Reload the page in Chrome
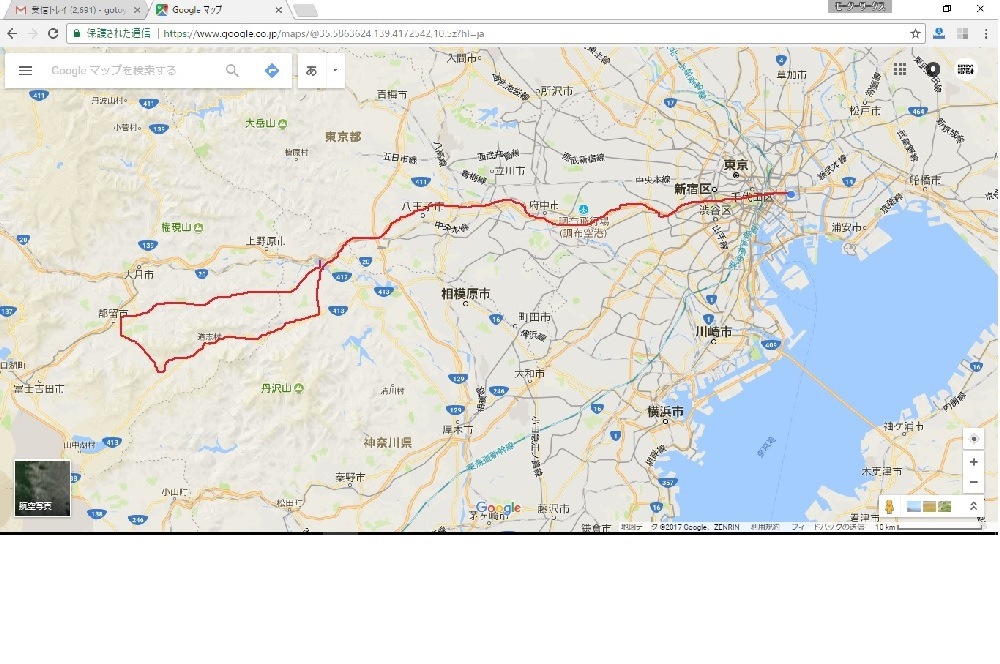Viewport: 1000px width, 664px height. 53,33
